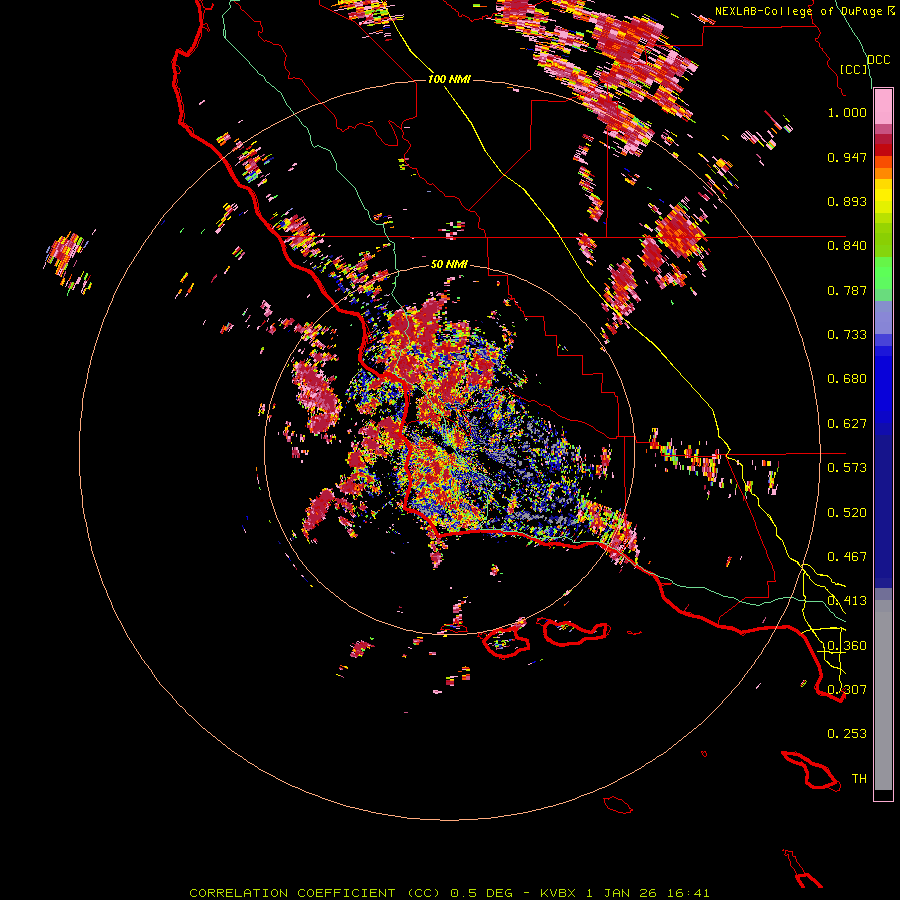Click the DCC label above the scale
This screenshot has height=900, width=900.
tap(878, 60)
